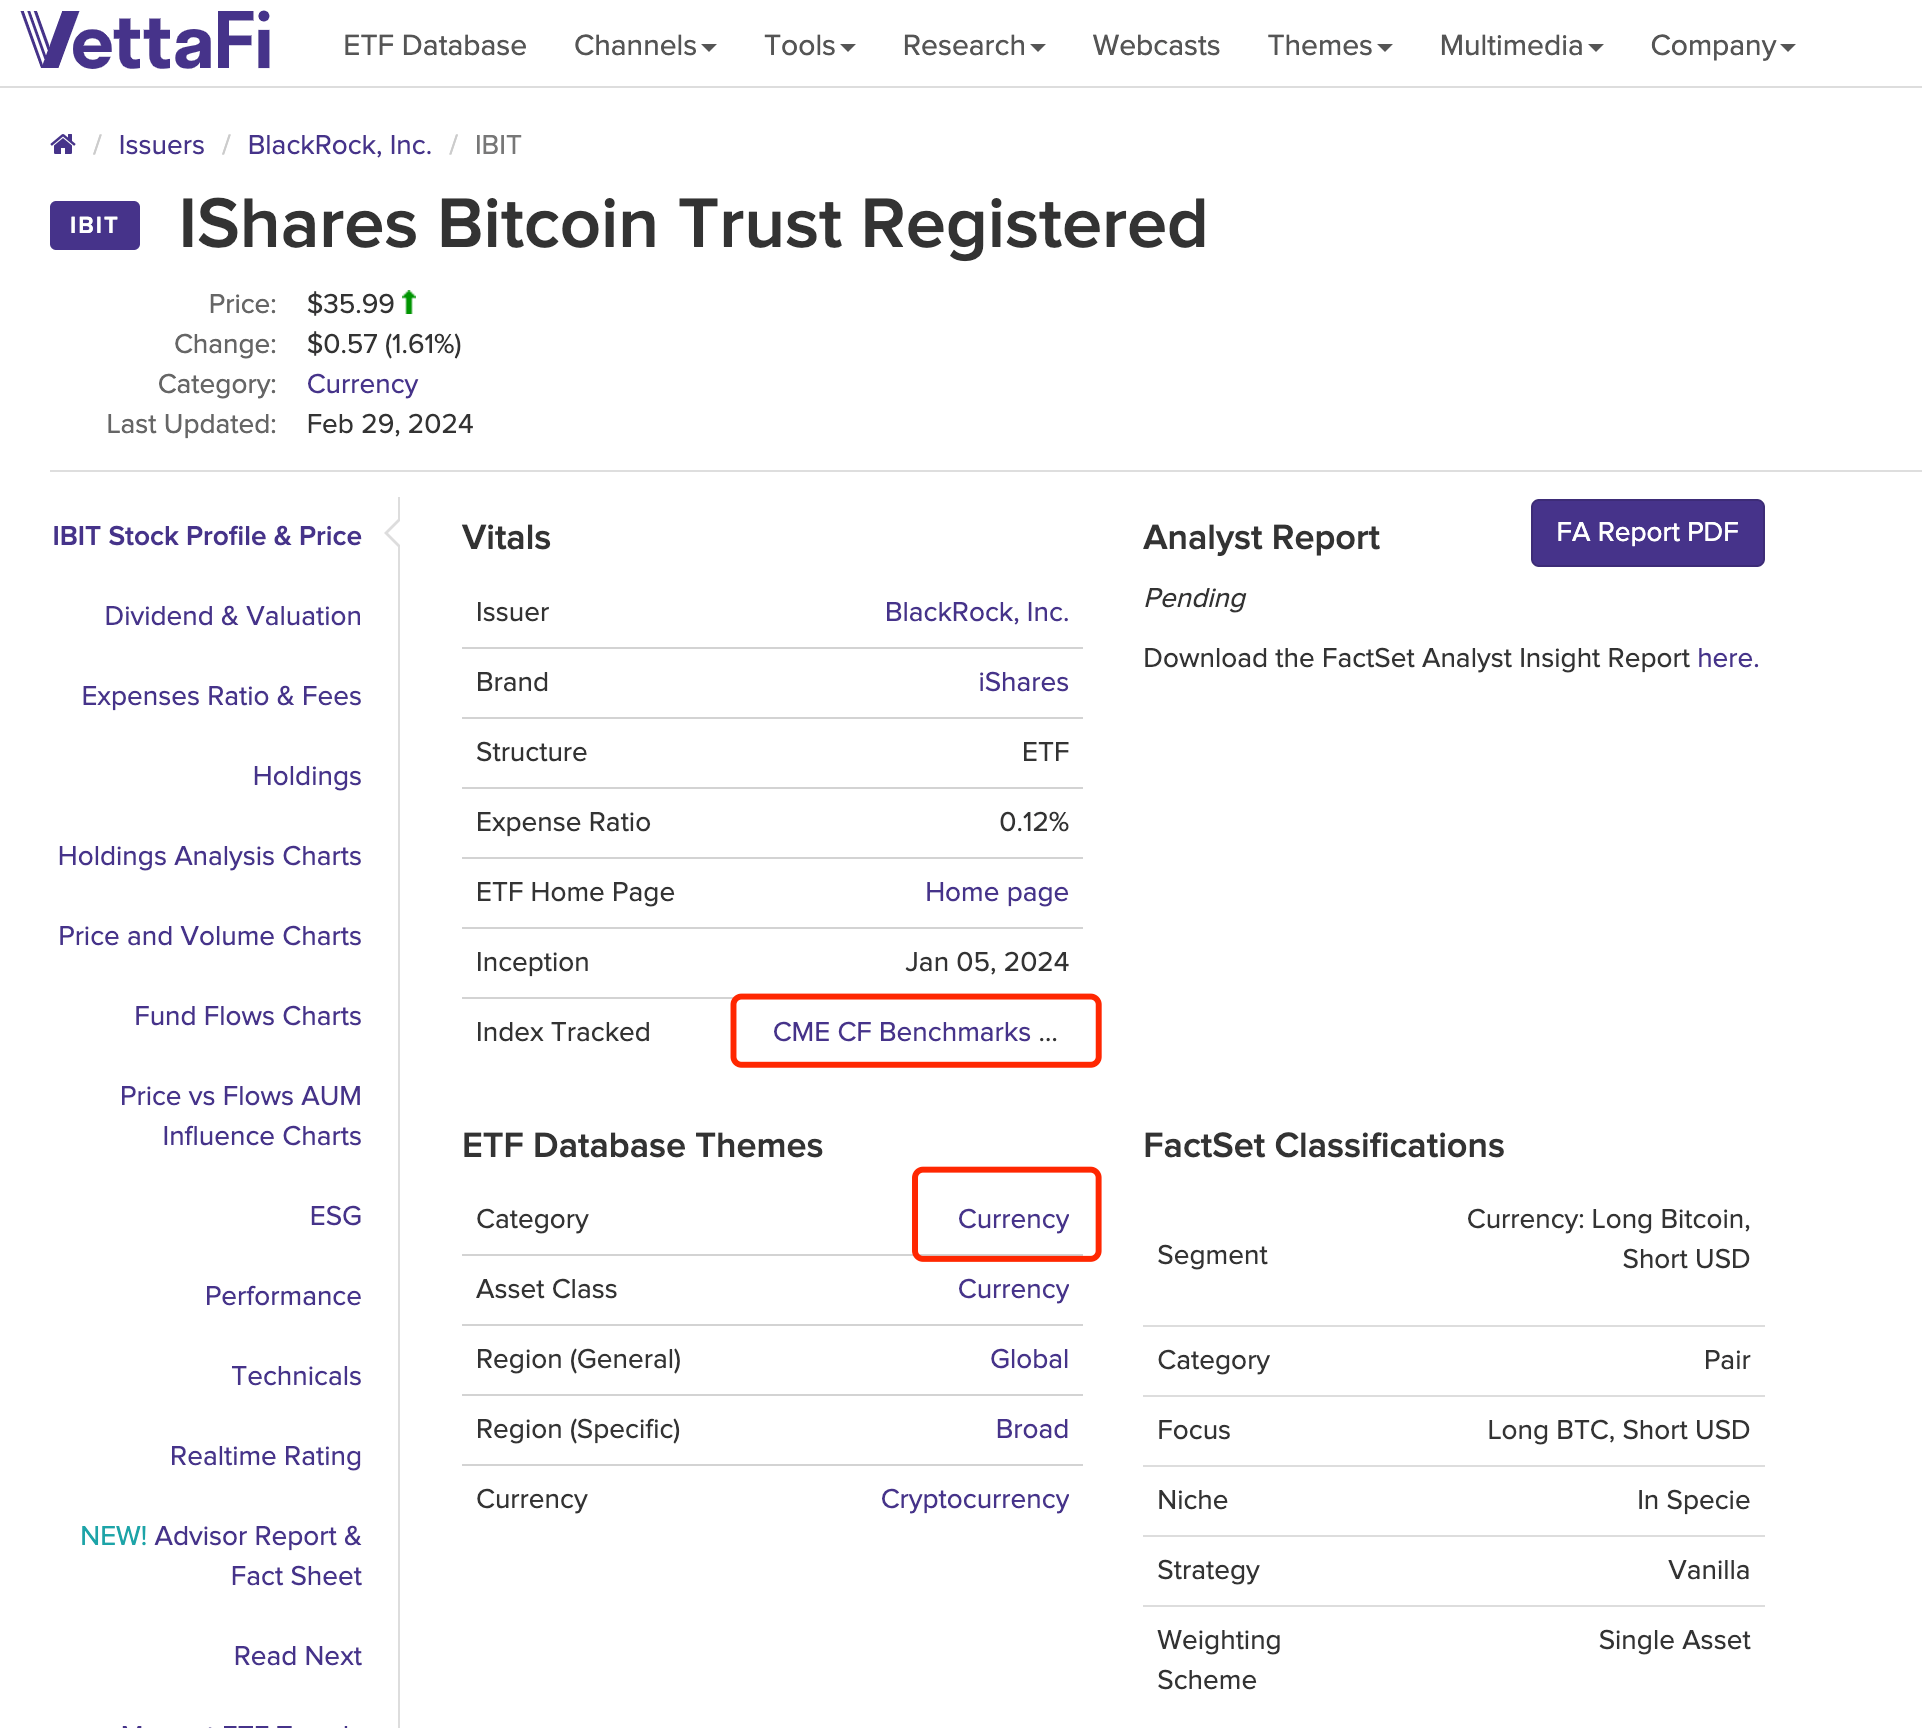Open the Cryptocurrency link

tap(974, 1499)
